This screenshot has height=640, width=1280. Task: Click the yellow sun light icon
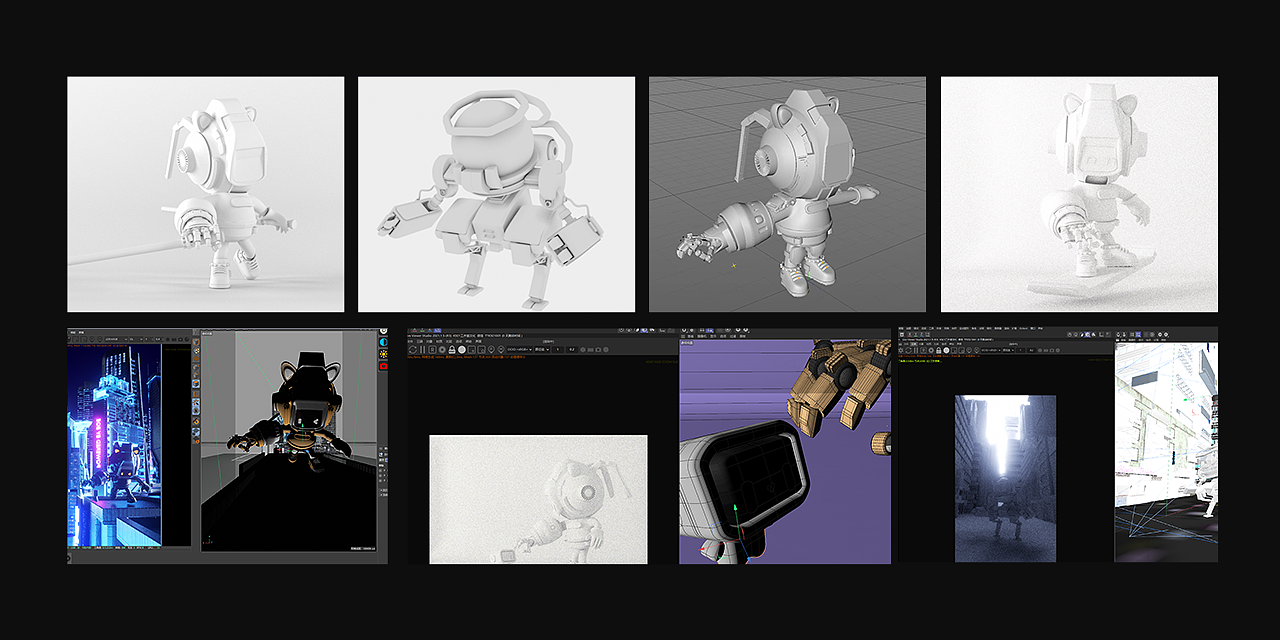point(384,355)
